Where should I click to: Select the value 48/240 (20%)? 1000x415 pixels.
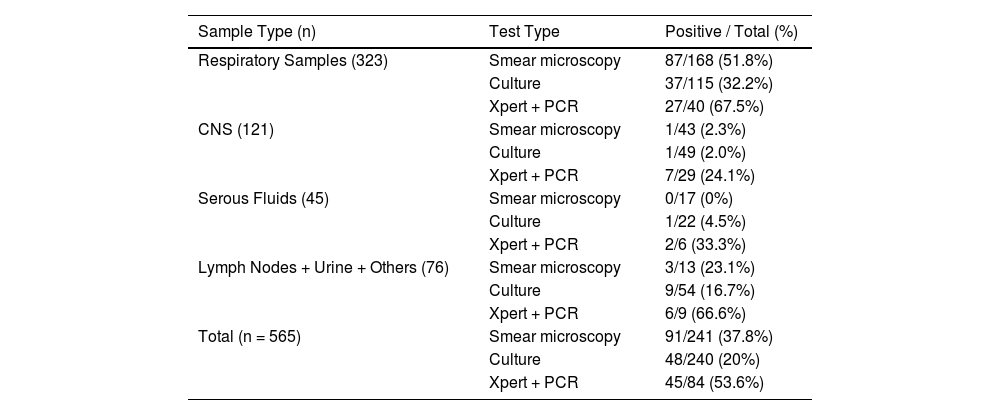click(x=712, y=360)
